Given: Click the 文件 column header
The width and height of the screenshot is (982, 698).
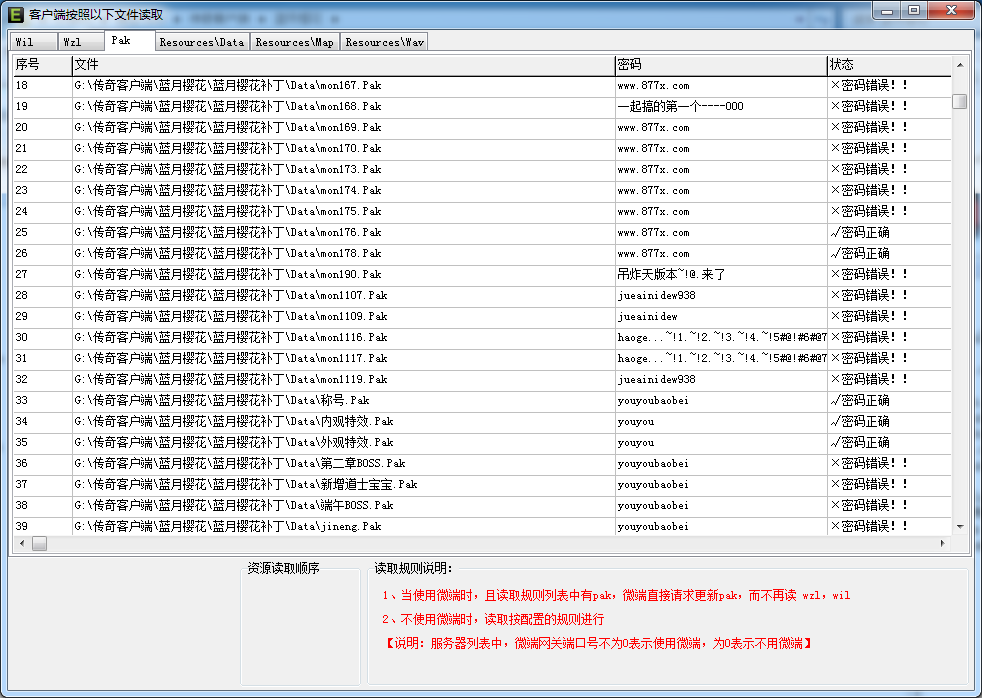Looking at the screenshot, I should click(x=342, y=65).
